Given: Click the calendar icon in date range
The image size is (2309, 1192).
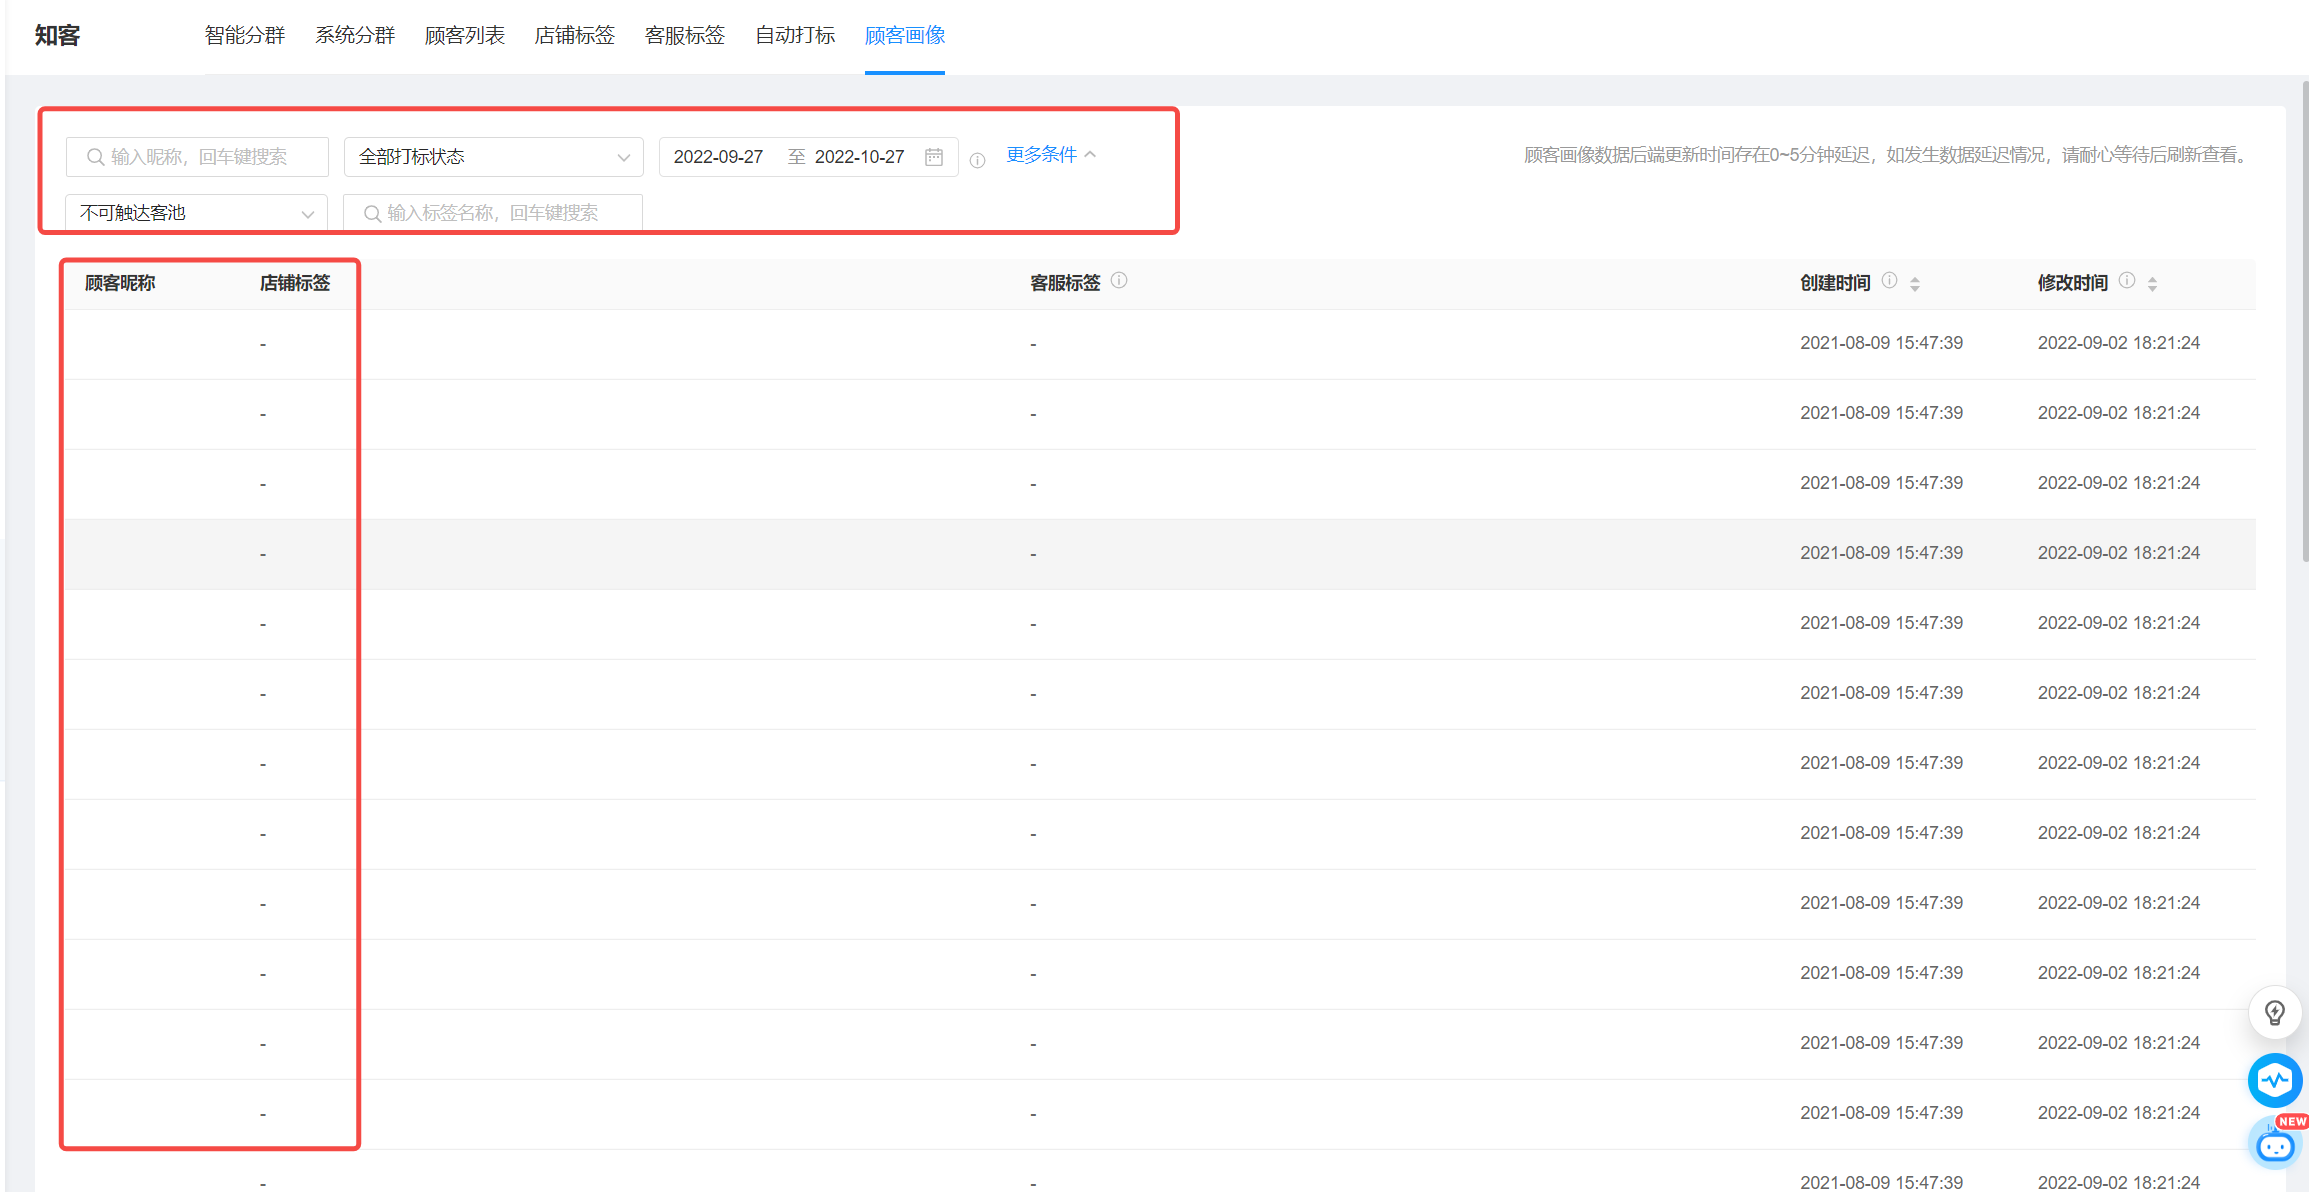Looking at the screenshot, I should 934,157.
